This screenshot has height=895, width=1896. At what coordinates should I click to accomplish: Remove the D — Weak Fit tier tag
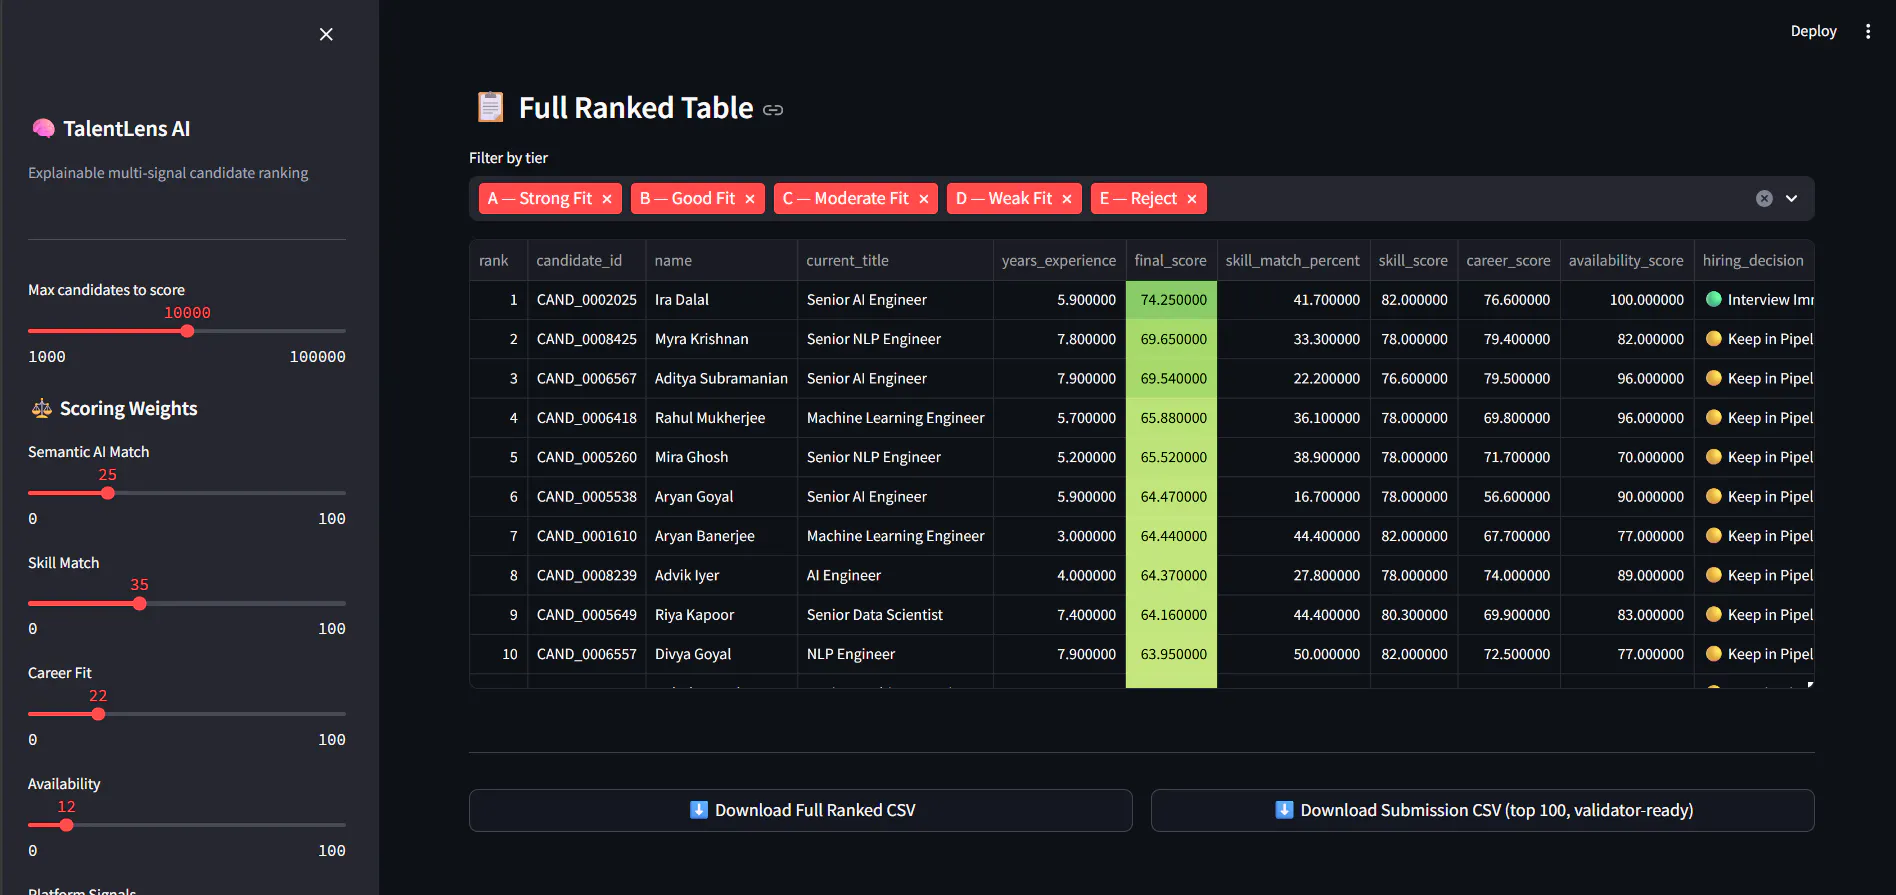1067,199
